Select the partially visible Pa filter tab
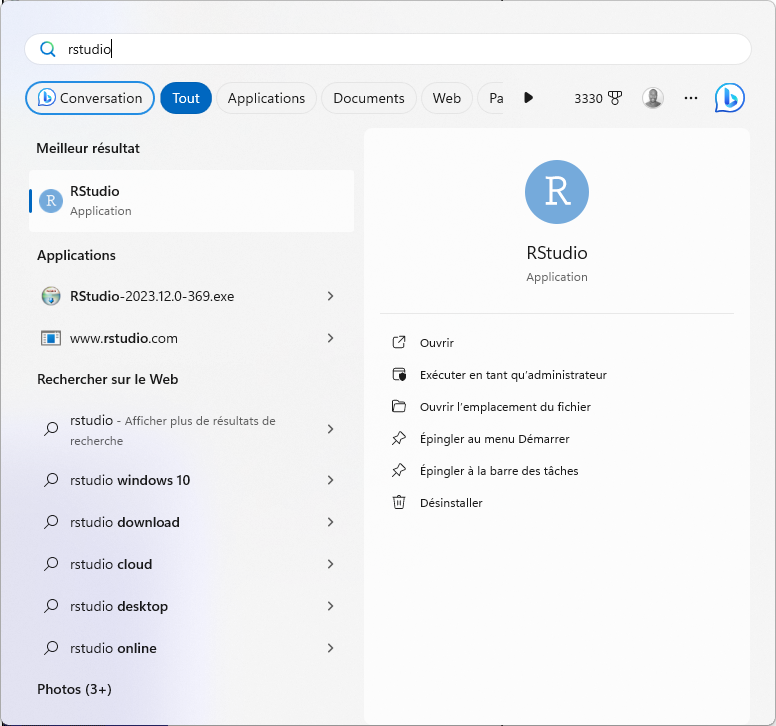 pos(491,98)
